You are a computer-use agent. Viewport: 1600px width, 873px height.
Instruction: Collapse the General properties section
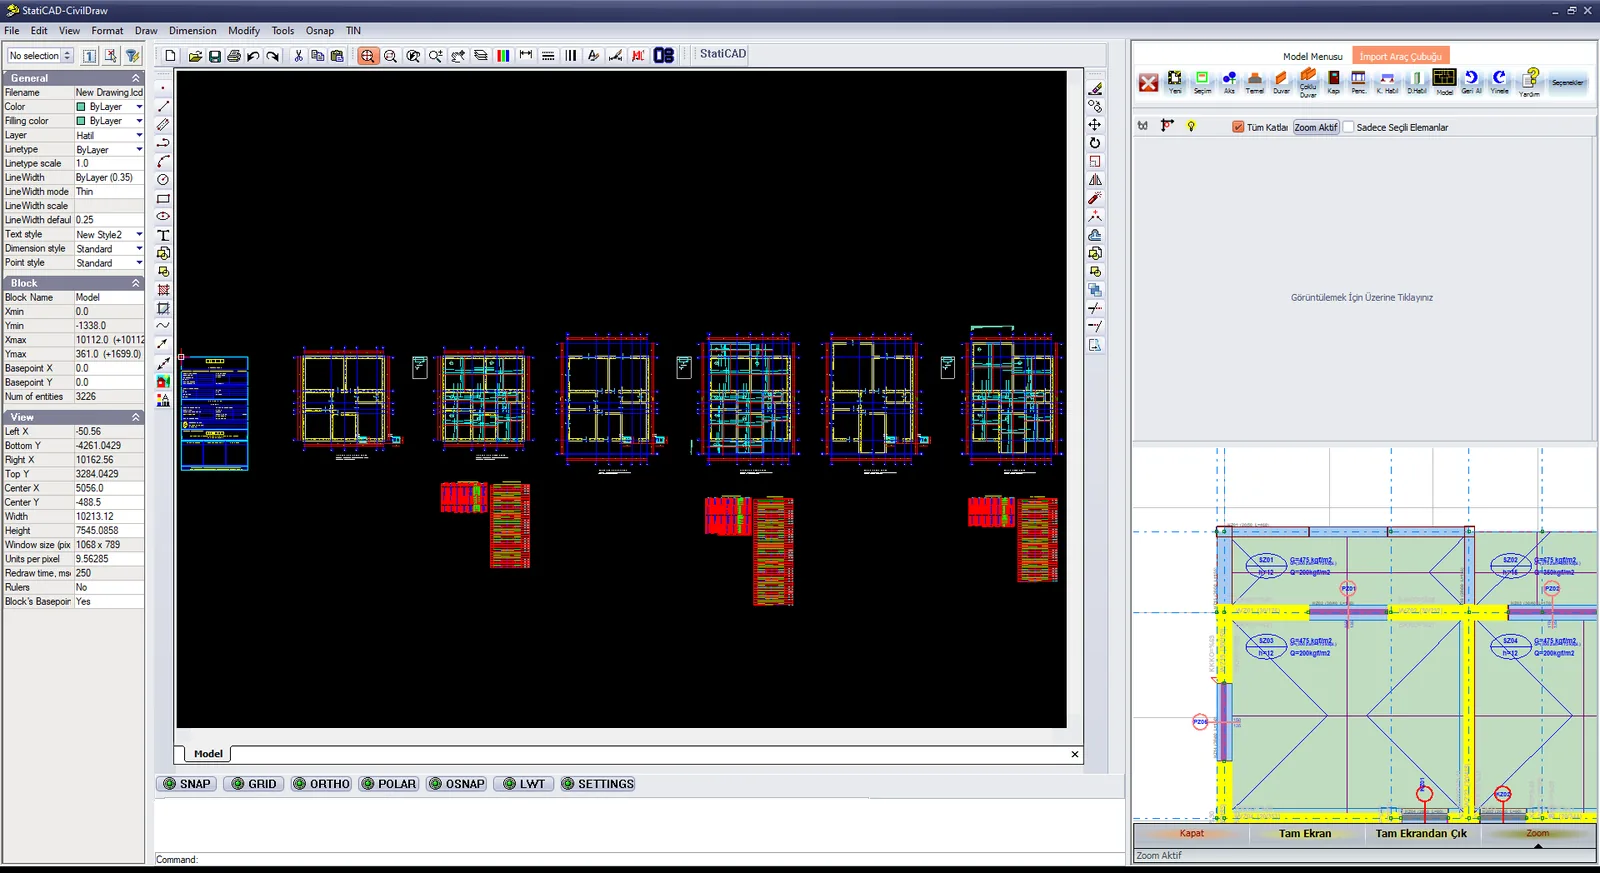[x=136, y=78]
